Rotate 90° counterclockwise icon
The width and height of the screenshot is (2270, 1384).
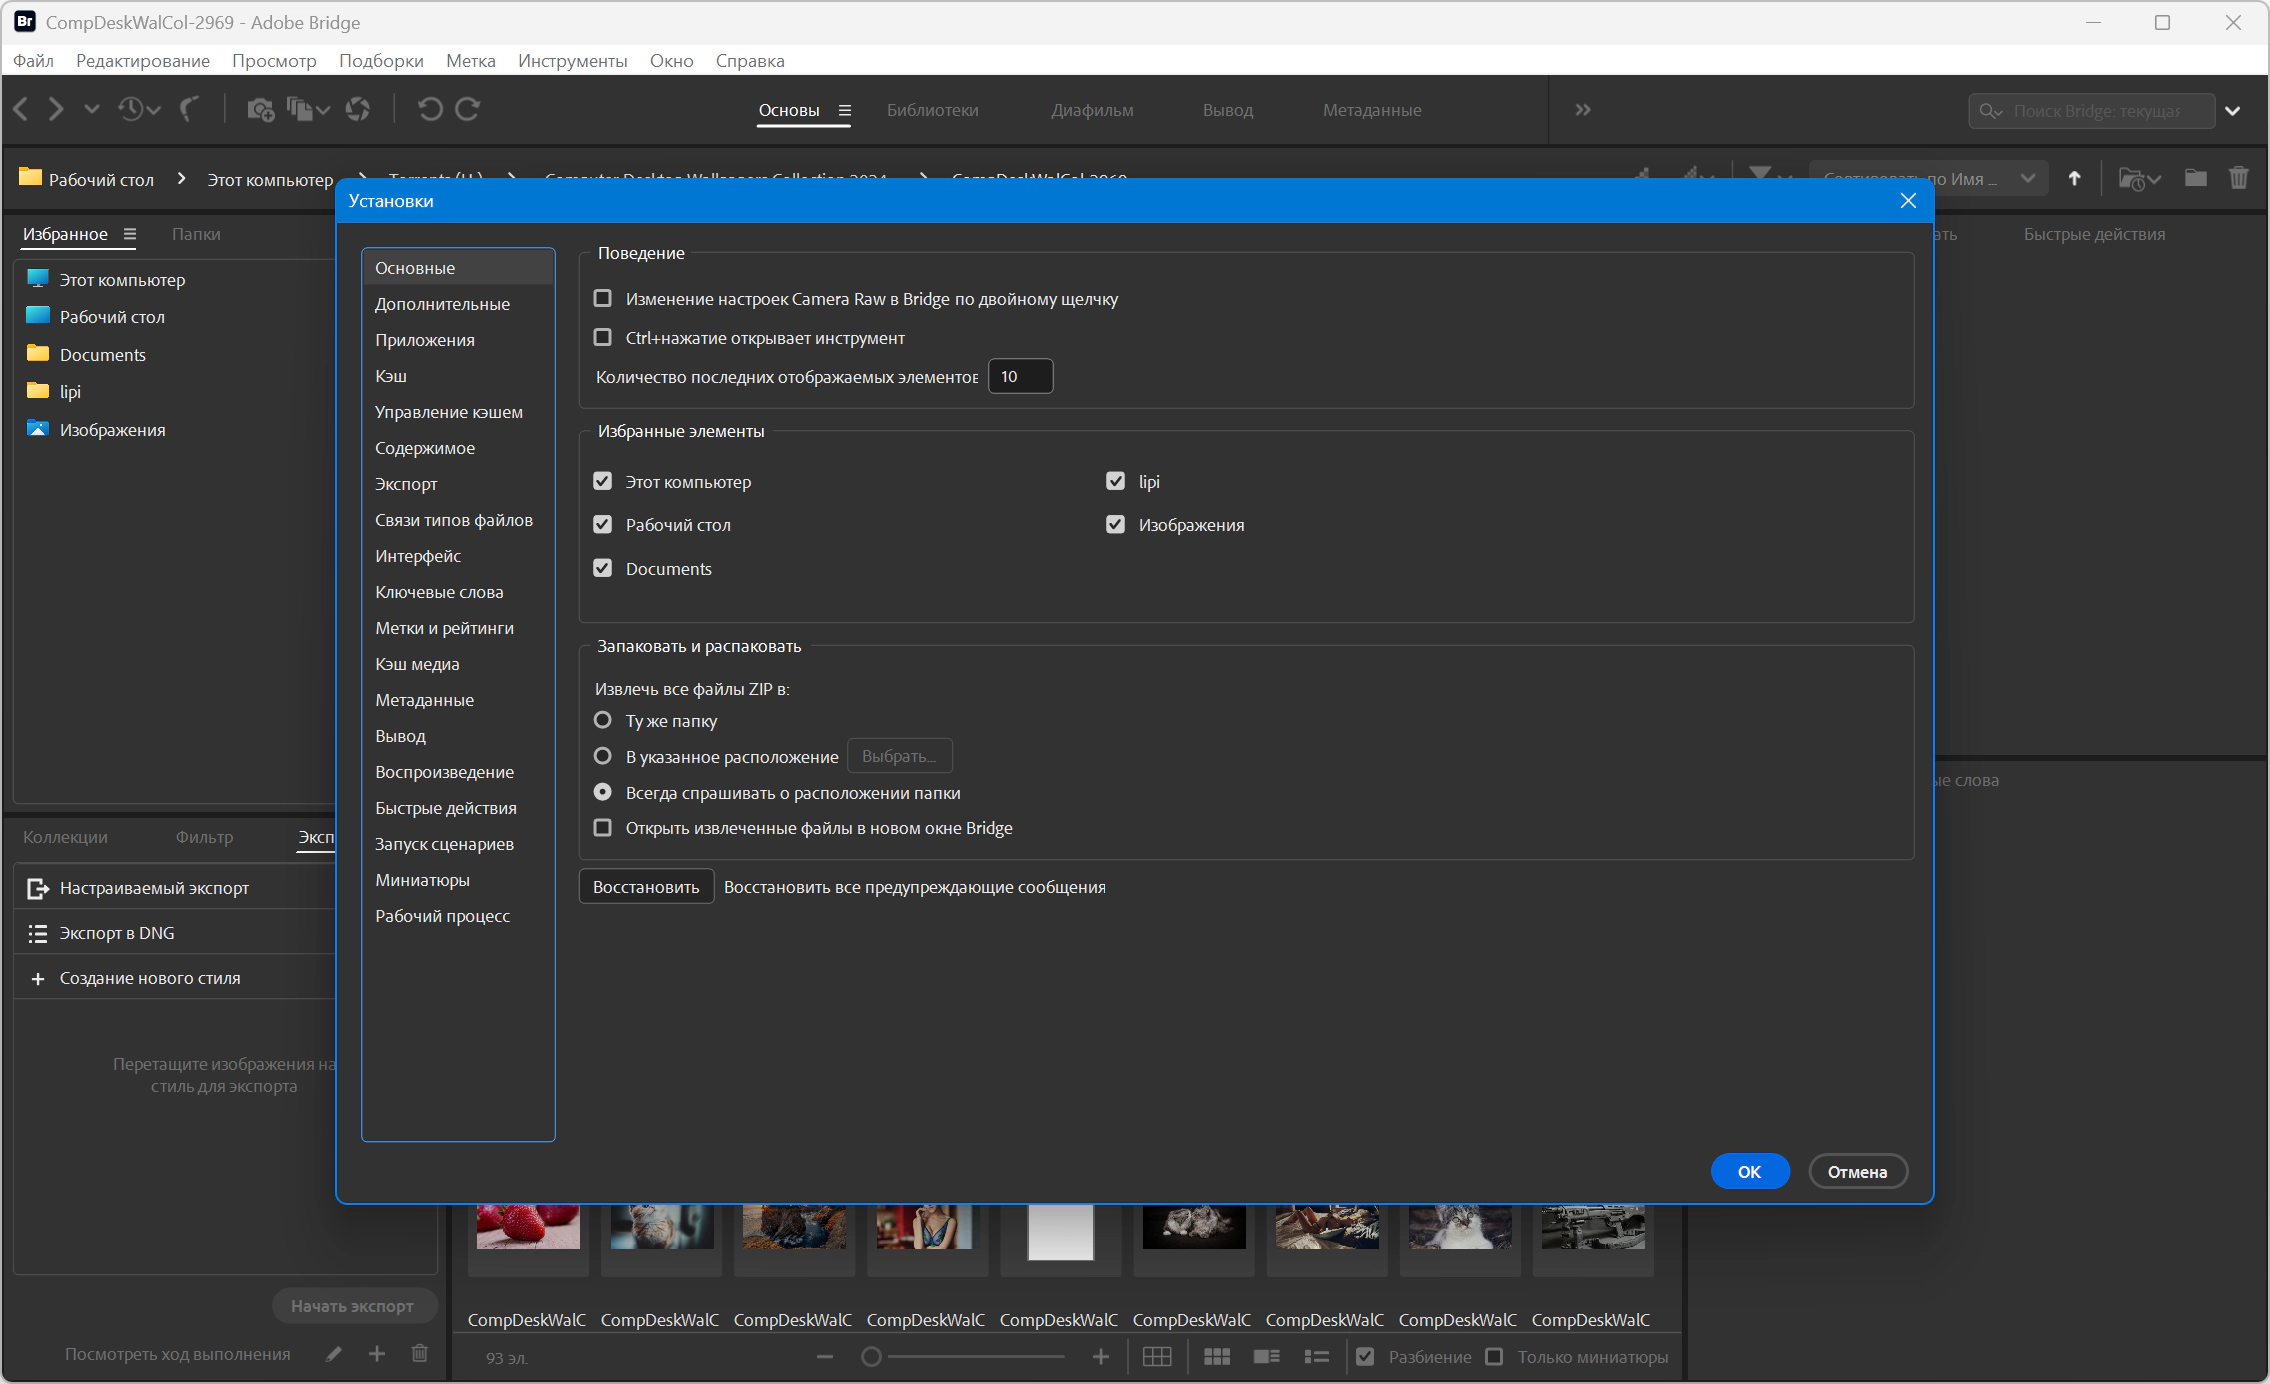(x=430, y=109)
